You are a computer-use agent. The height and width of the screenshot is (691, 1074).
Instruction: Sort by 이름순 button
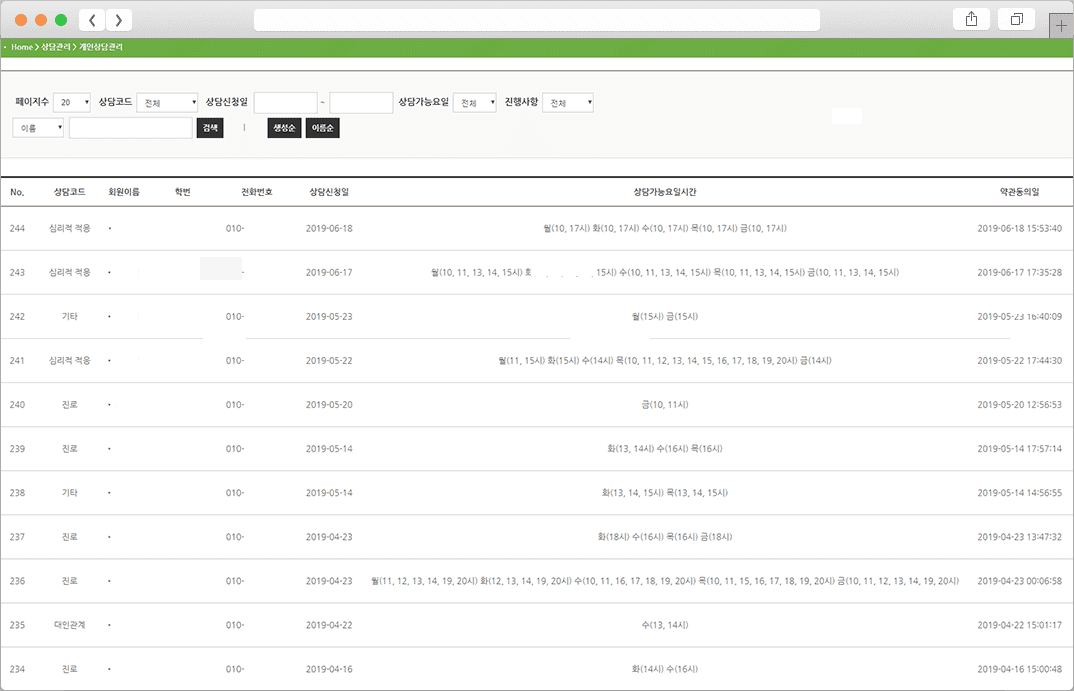[x=323, y=128]
